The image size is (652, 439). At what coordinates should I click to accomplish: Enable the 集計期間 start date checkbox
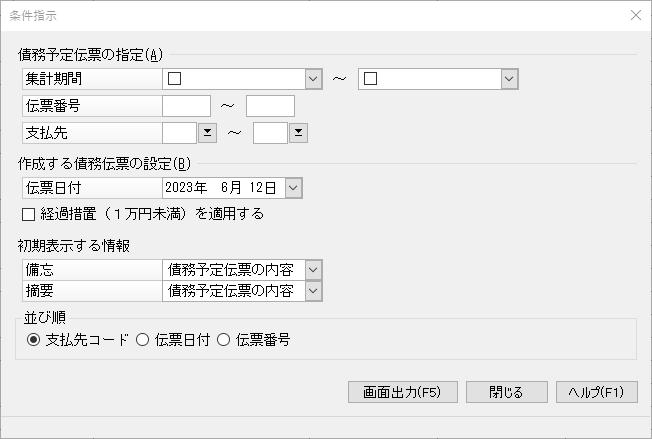point(174,79)
